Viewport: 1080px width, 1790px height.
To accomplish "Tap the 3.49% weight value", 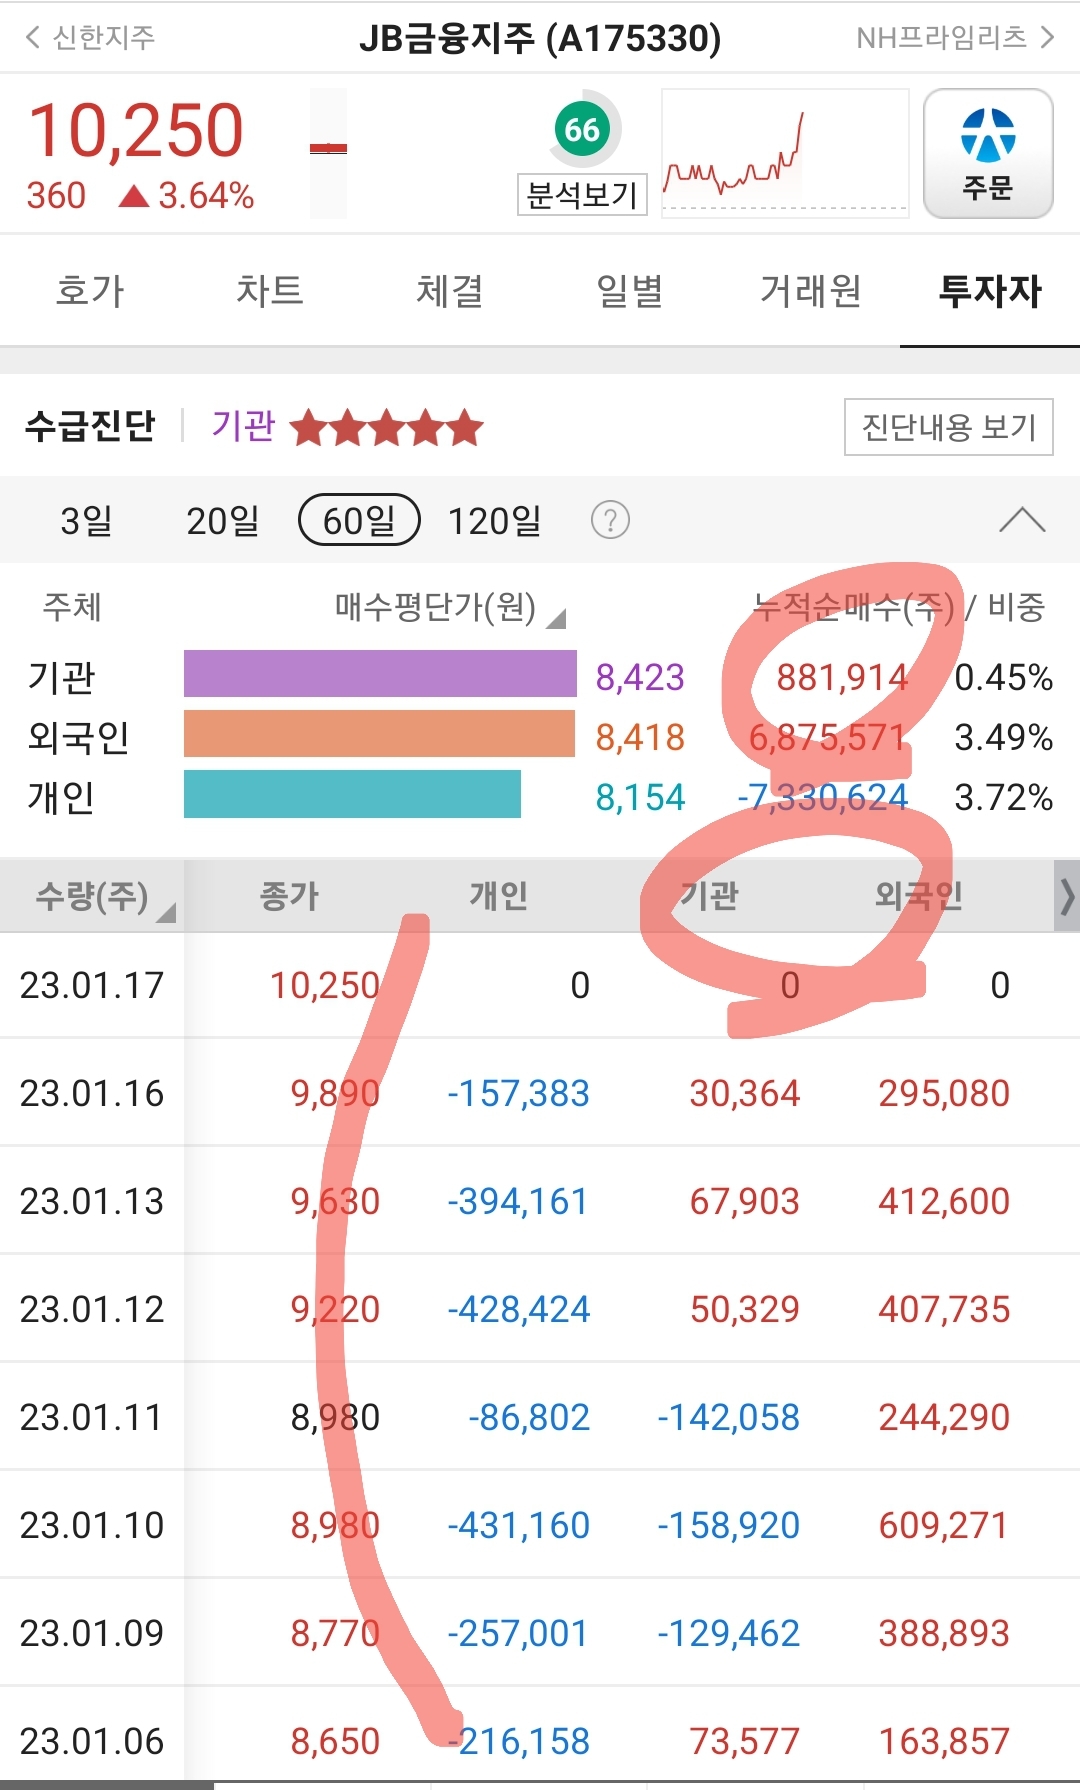I will [1003, 737].
